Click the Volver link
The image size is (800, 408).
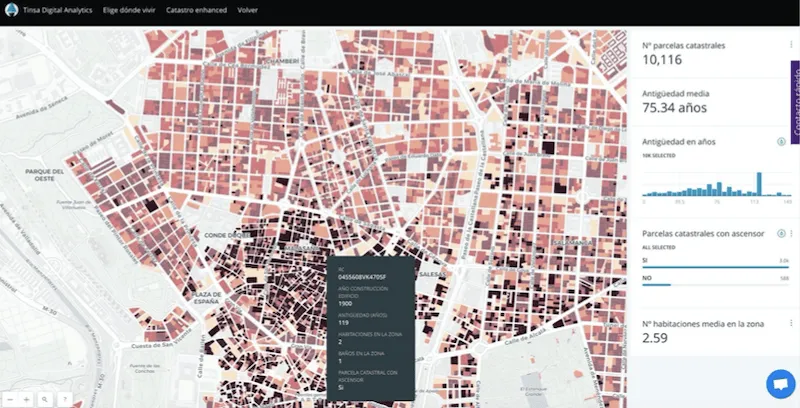click(x=247, y=8)
